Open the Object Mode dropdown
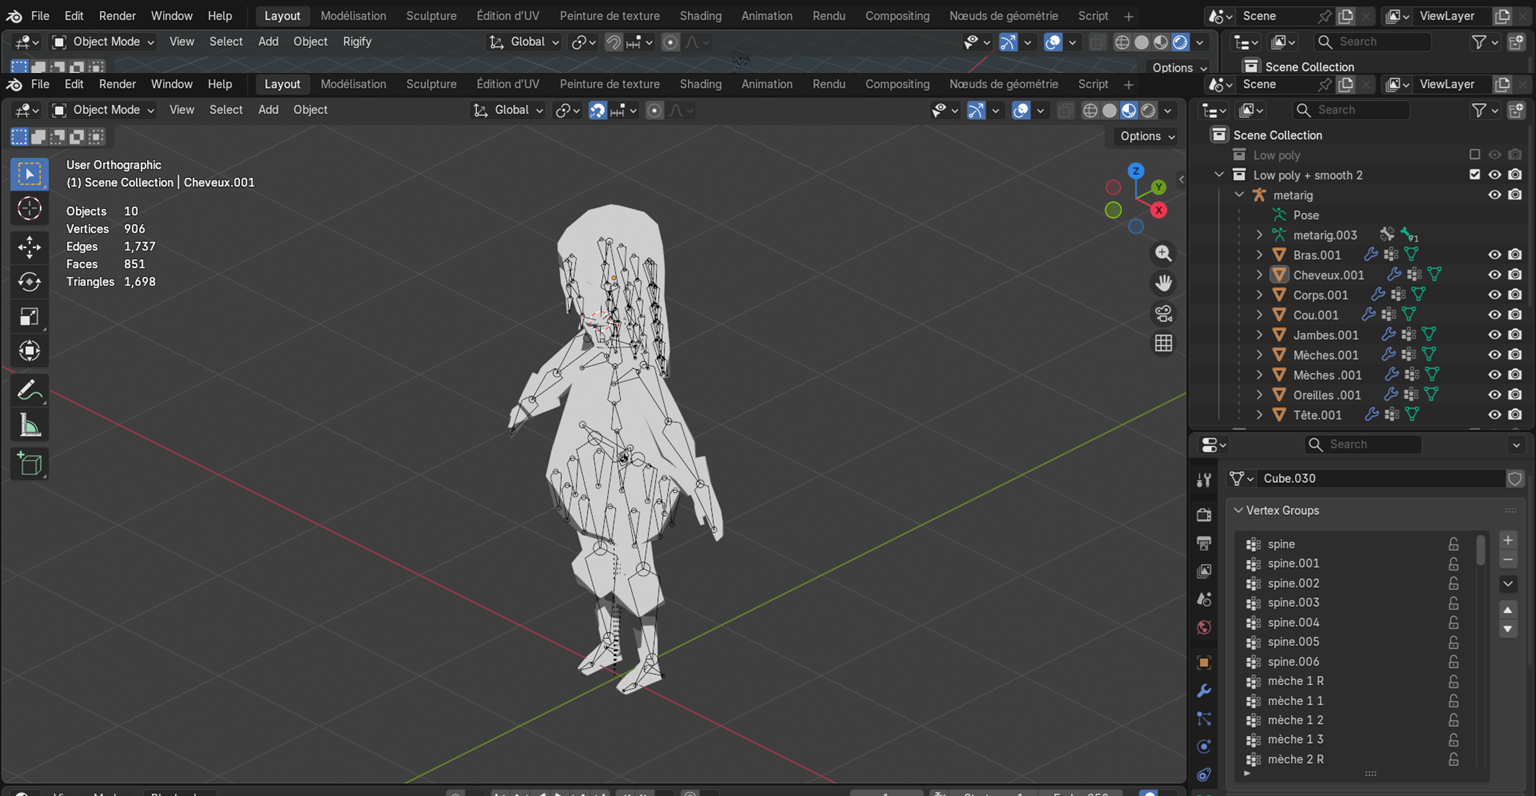The width and height of the screenshot is (1536, 796). (103, 110)
